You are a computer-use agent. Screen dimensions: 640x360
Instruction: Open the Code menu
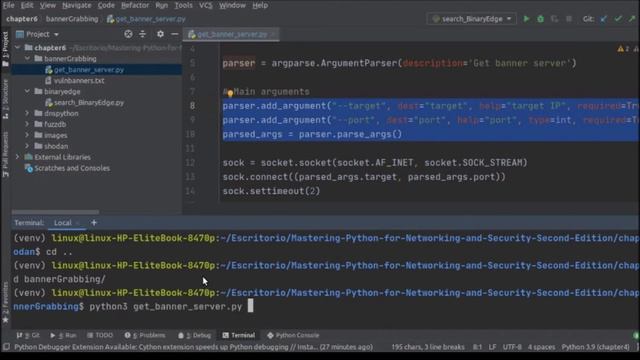pos(106,5)
